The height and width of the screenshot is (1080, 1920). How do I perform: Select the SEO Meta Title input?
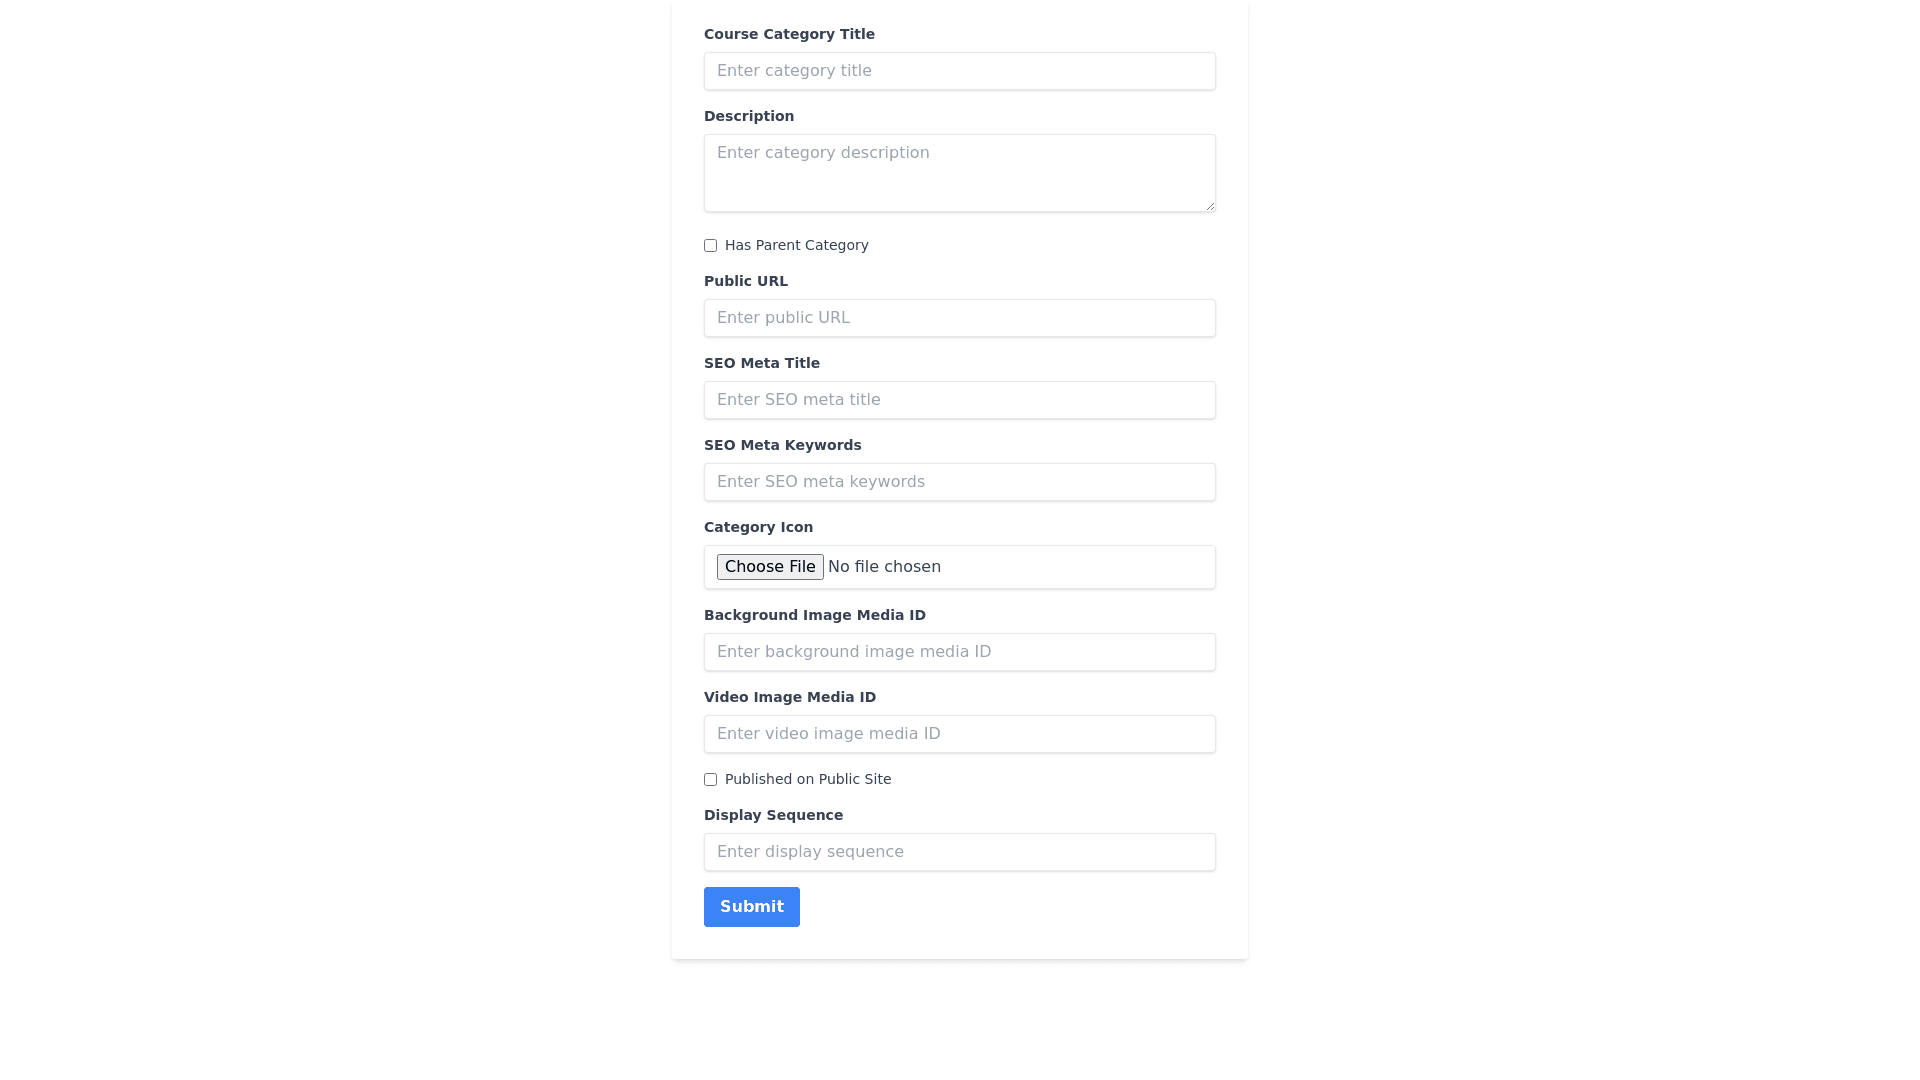click(960, 400)
